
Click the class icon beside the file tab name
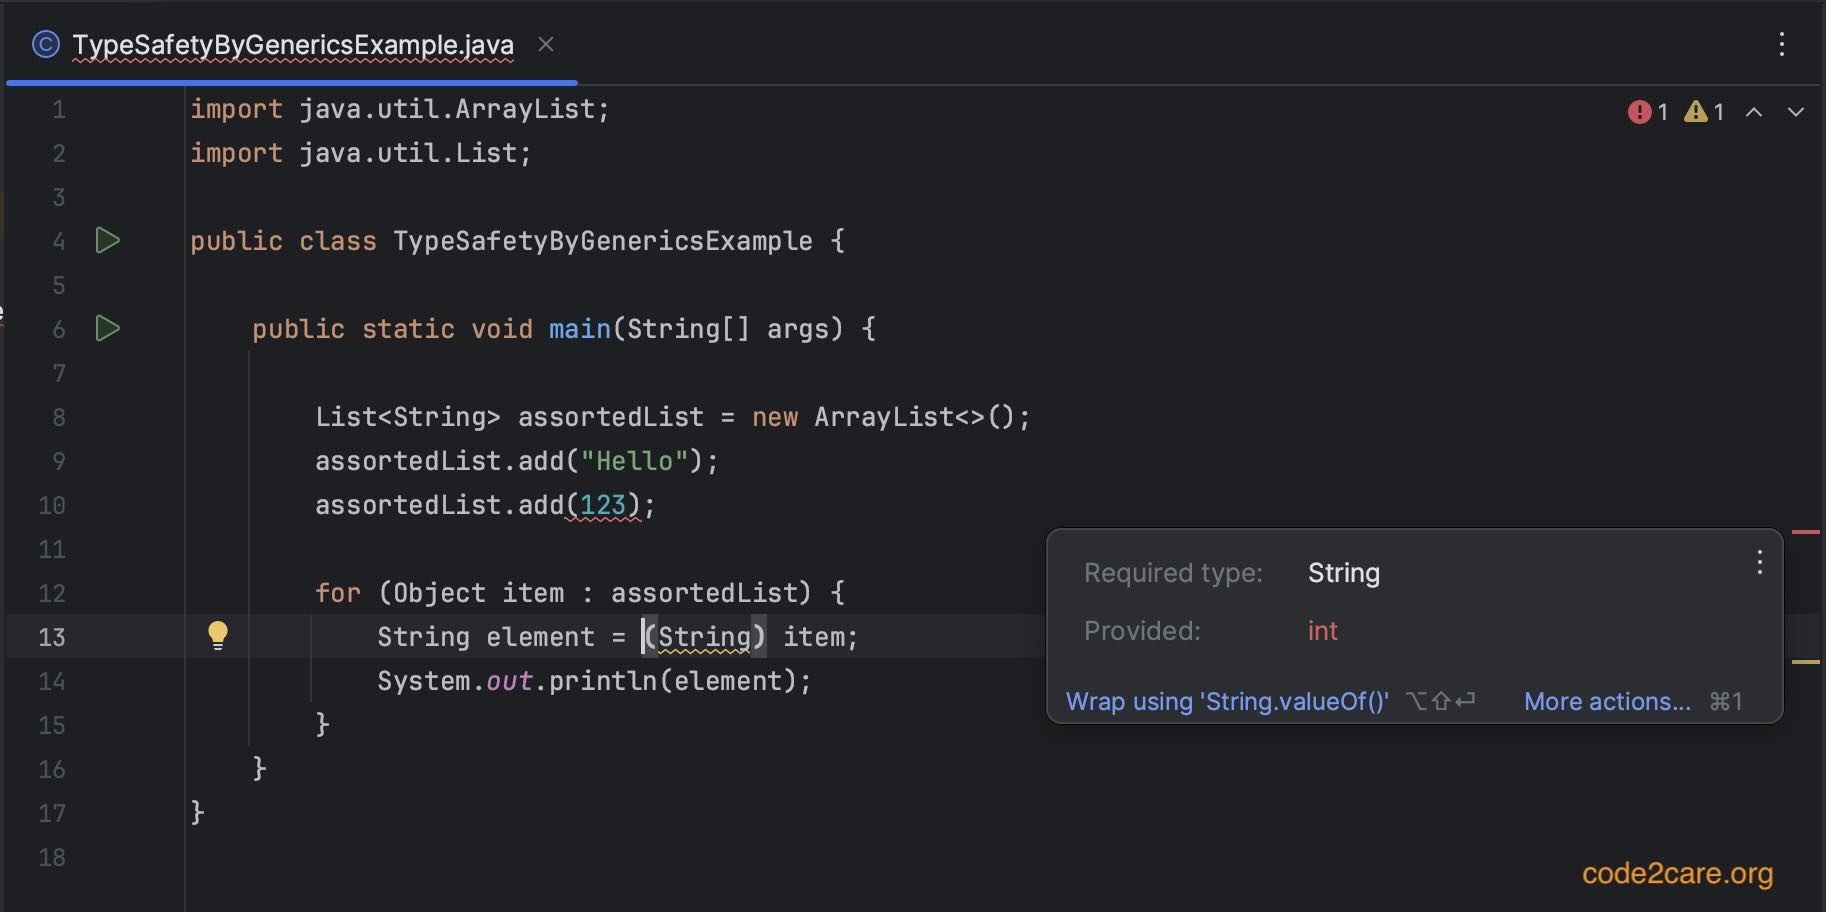click(44, 44)
